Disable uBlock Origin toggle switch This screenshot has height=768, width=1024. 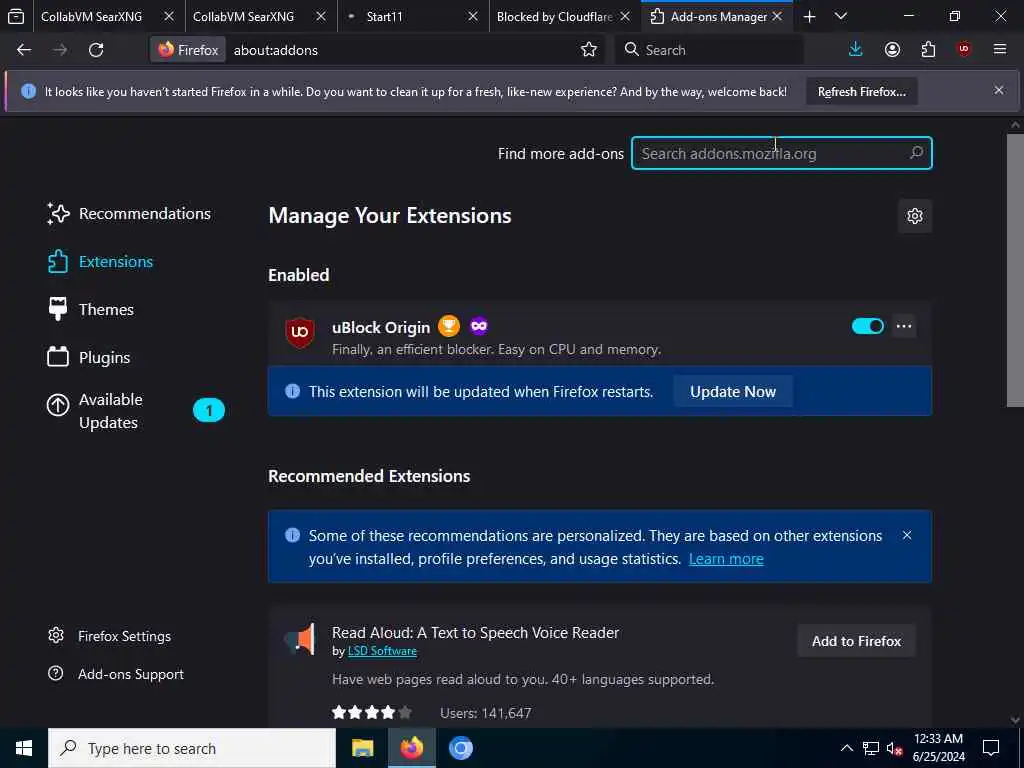coord(867,326)
